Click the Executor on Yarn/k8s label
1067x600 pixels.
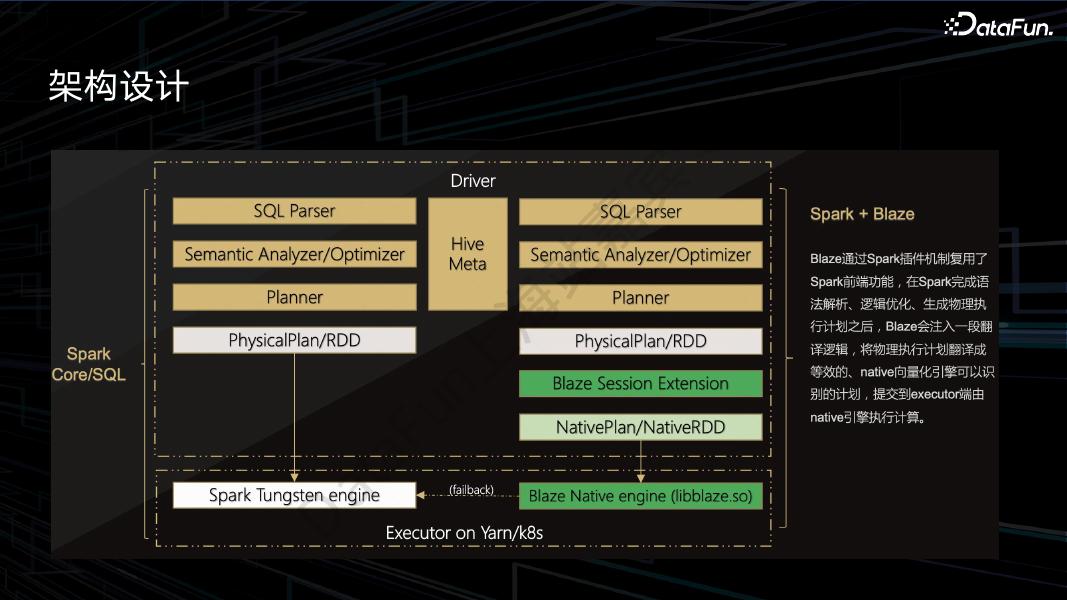(x=465, y=533)
